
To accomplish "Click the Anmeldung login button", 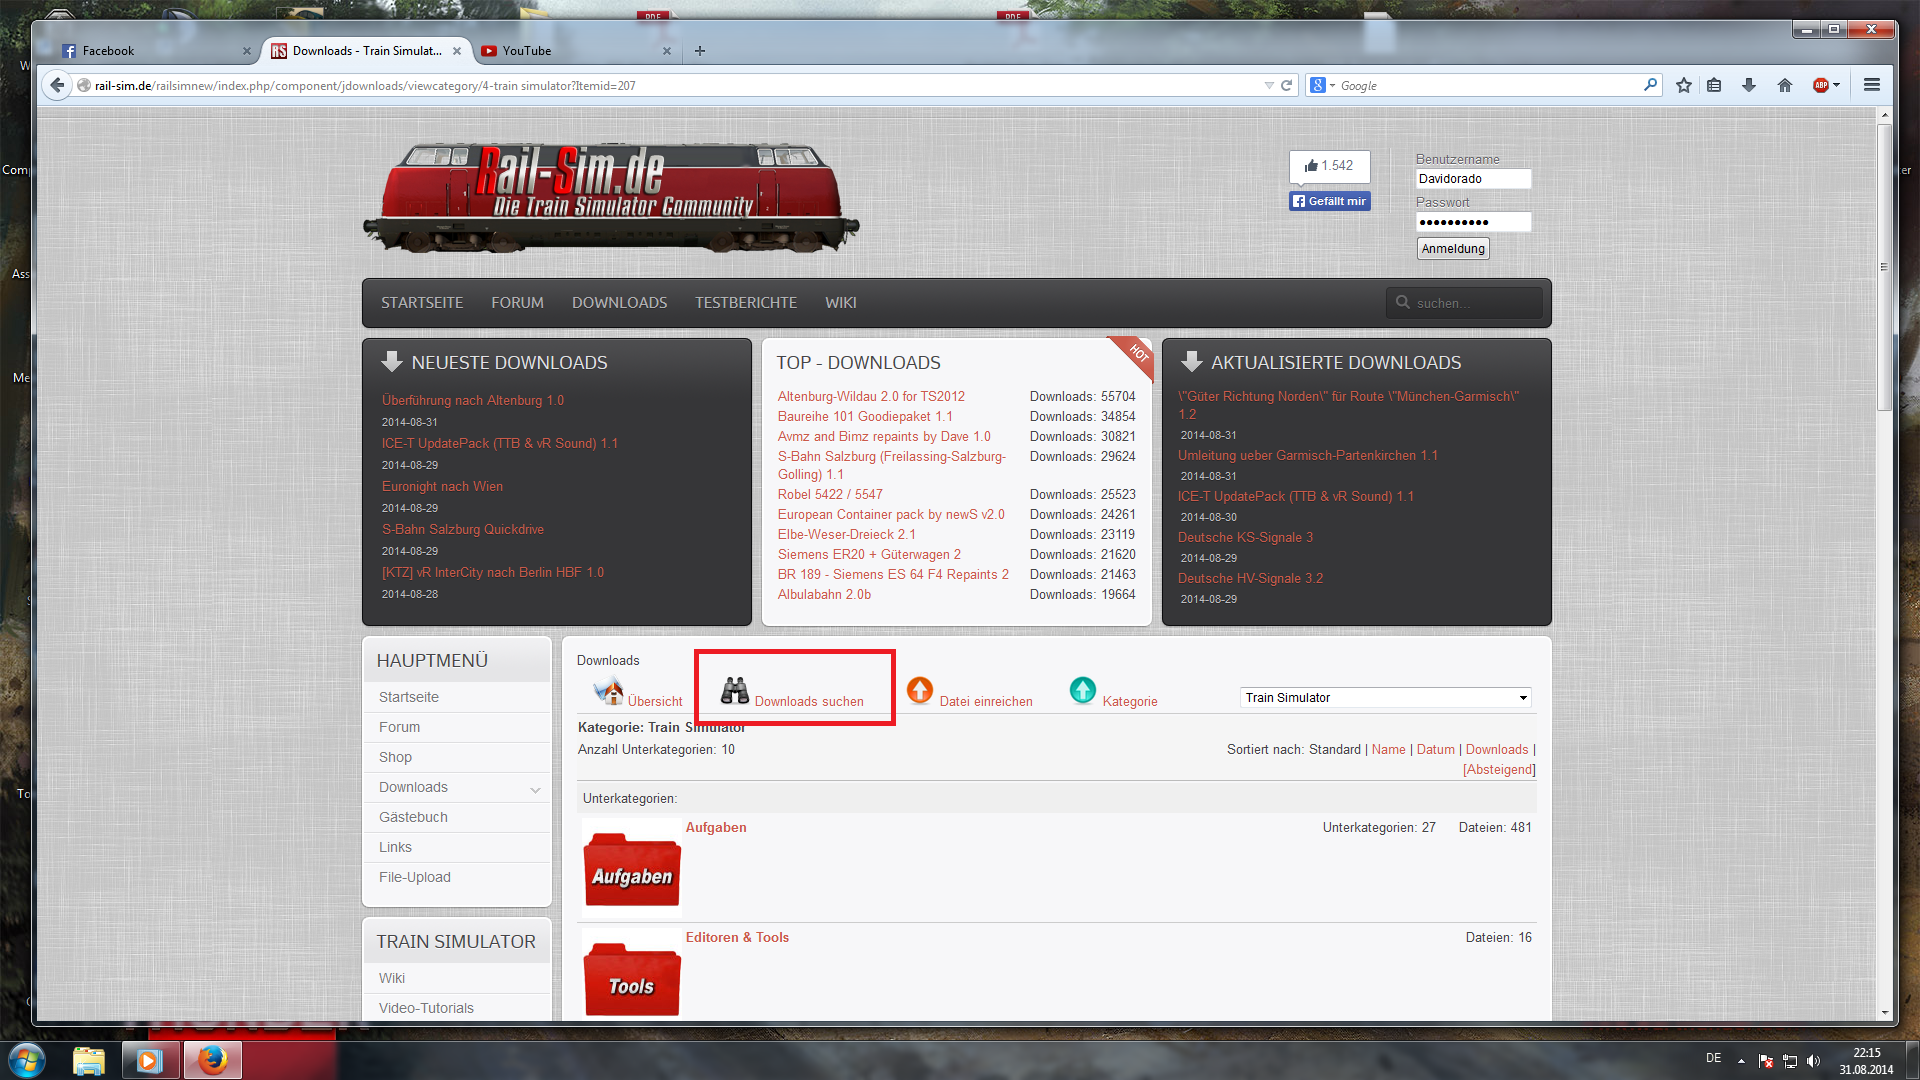I will [1453, 249].
